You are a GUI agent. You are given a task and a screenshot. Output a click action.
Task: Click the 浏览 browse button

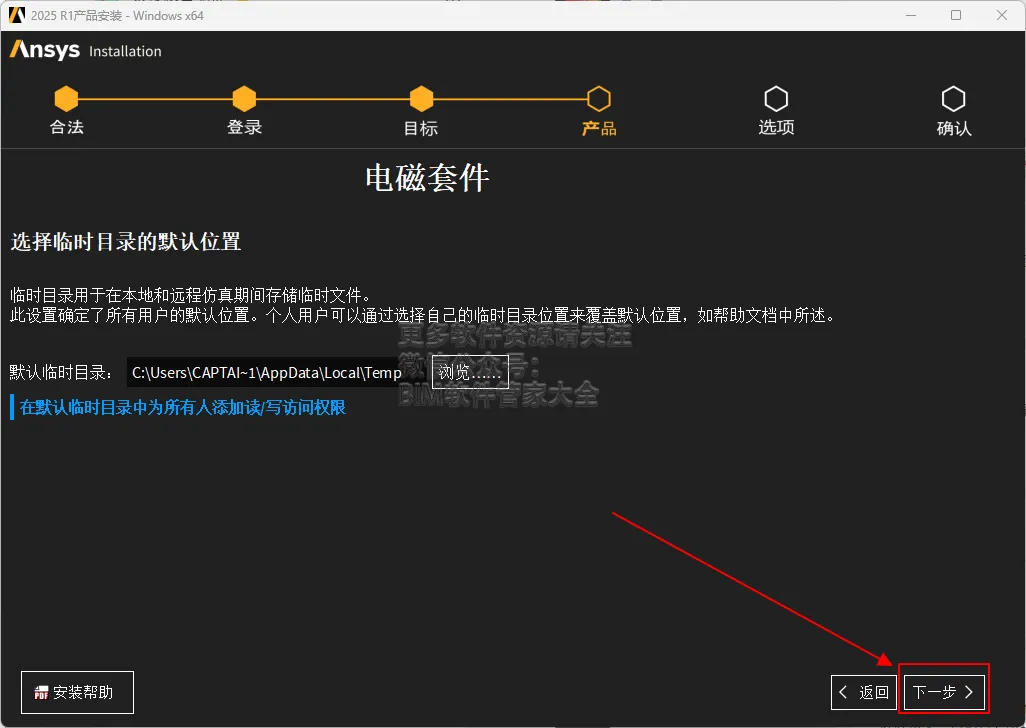470,372
